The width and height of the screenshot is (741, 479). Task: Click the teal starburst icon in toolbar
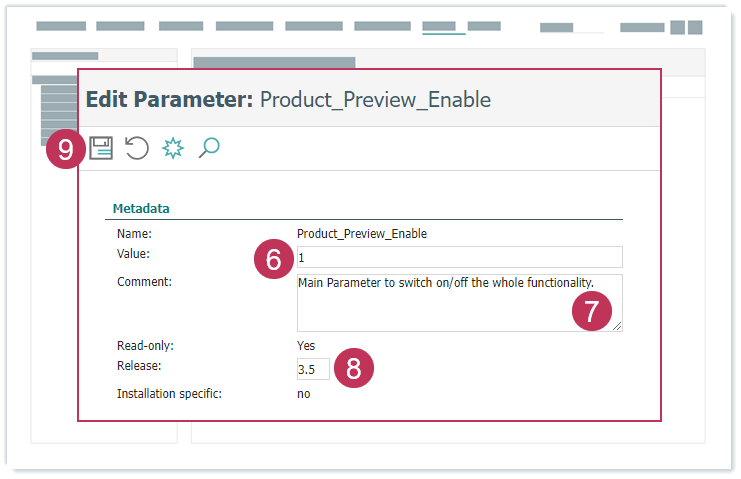[173, 149]
